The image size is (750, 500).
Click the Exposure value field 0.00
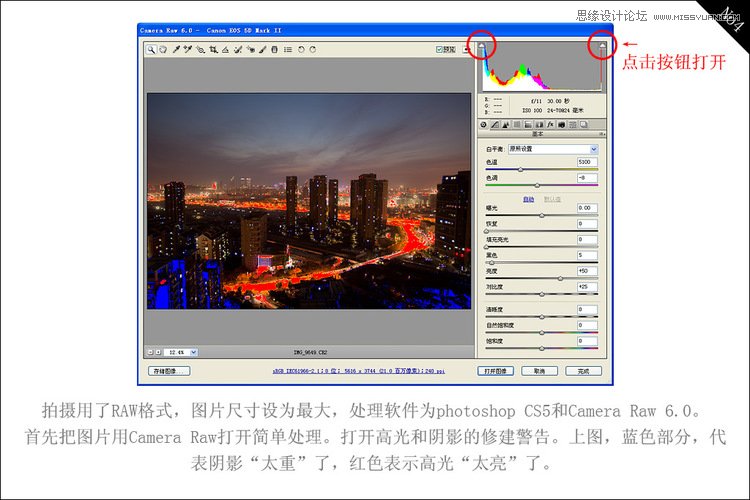[x=587, y=208]
